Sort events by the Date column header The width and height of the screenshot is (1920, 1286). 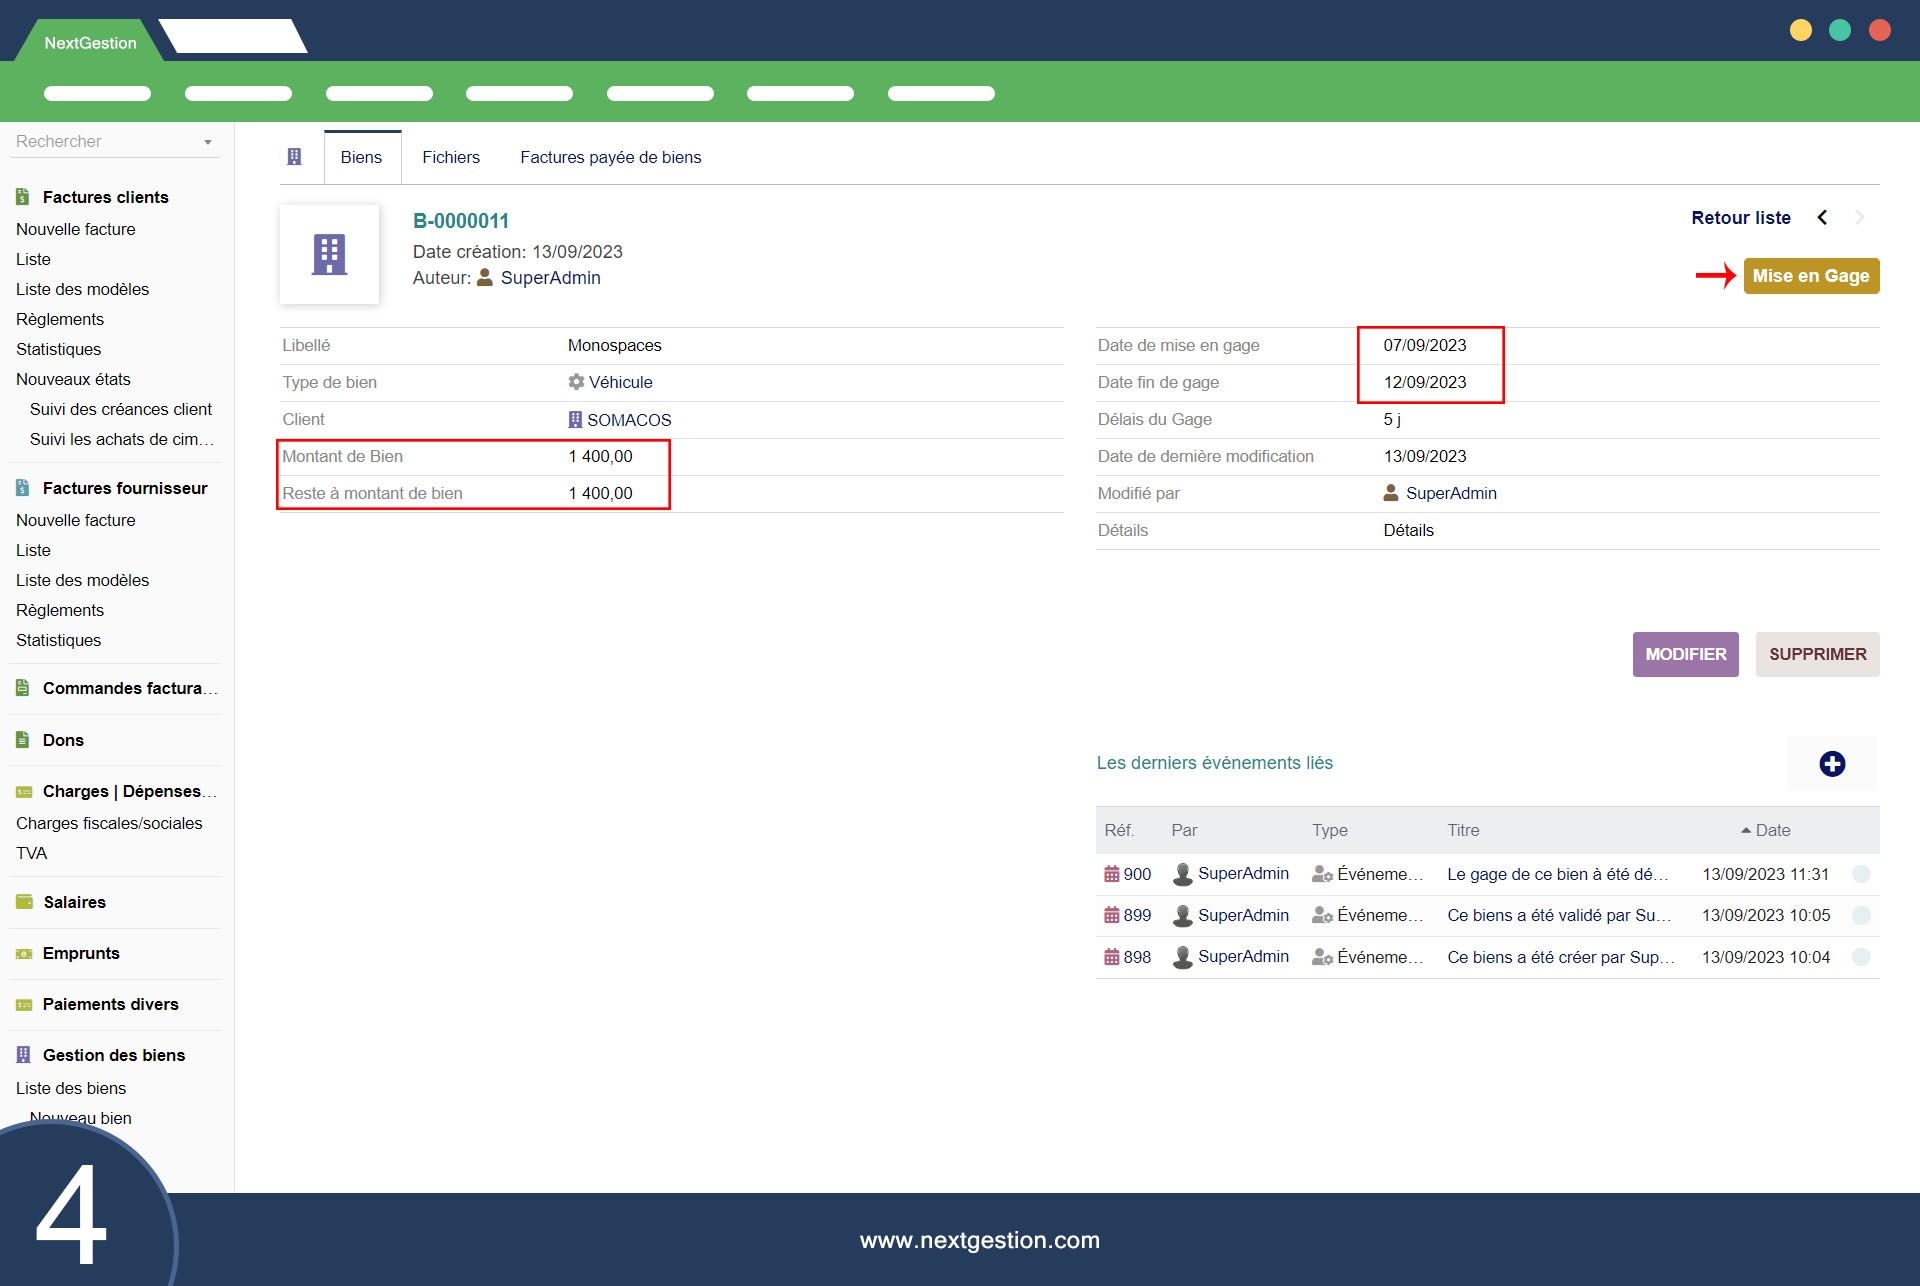1771,830
